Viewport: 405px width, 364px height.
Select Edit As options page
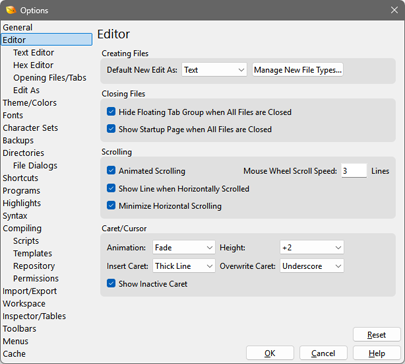(x=26, y=90)
